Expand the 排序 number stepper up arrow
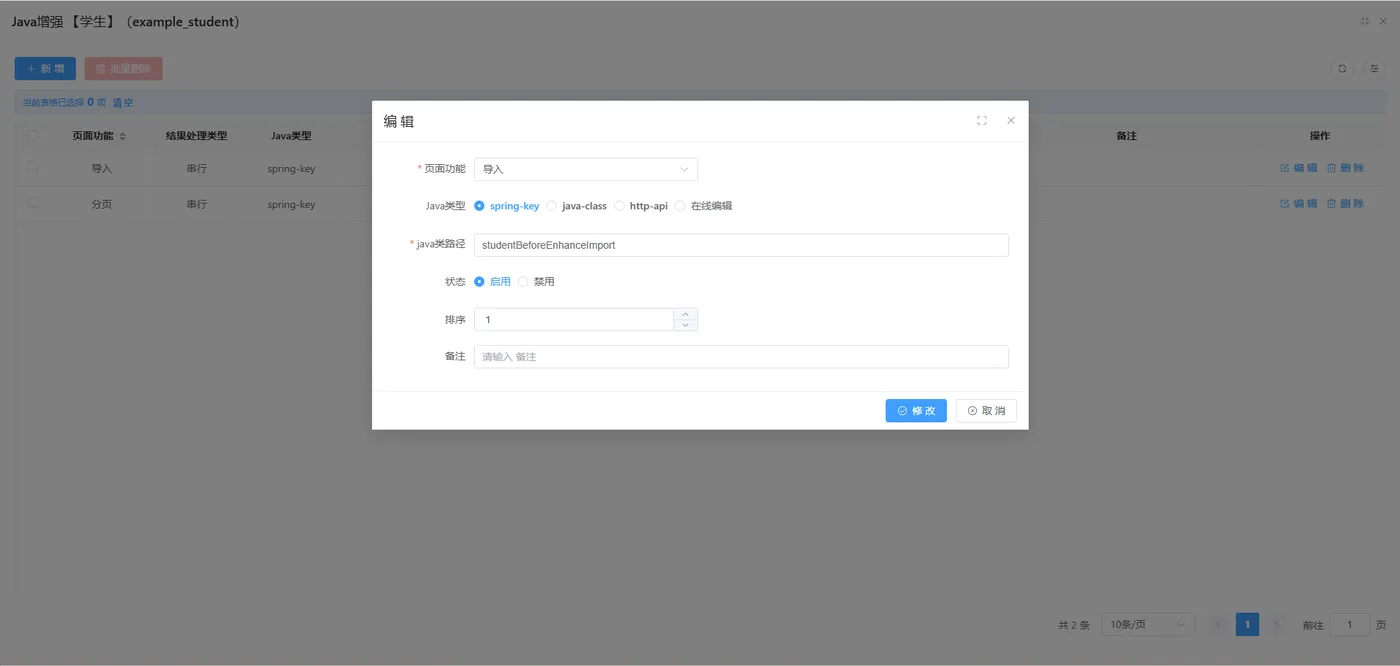This screenshot has width=1400, height=666. (x=686, y=312)
